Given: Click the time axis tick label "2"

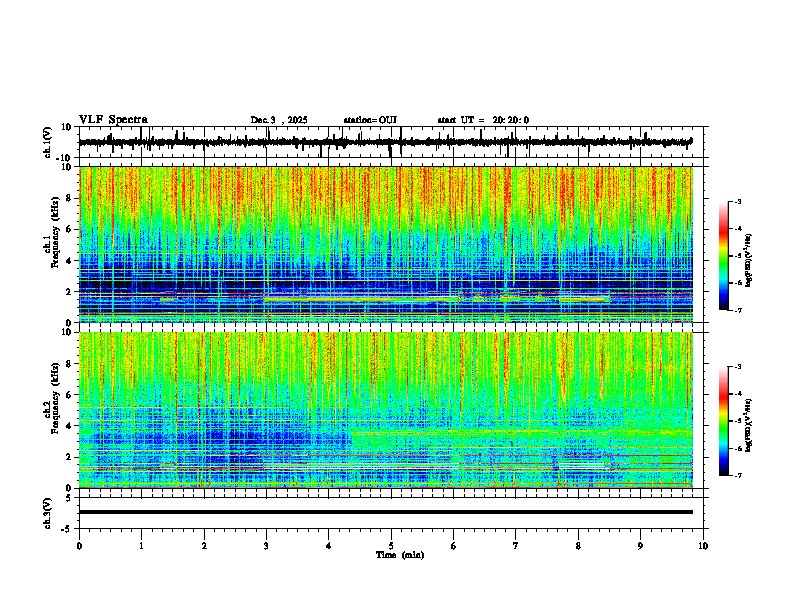Looking at the screenshot, I should pyautogui.click(x=204, y=546).
